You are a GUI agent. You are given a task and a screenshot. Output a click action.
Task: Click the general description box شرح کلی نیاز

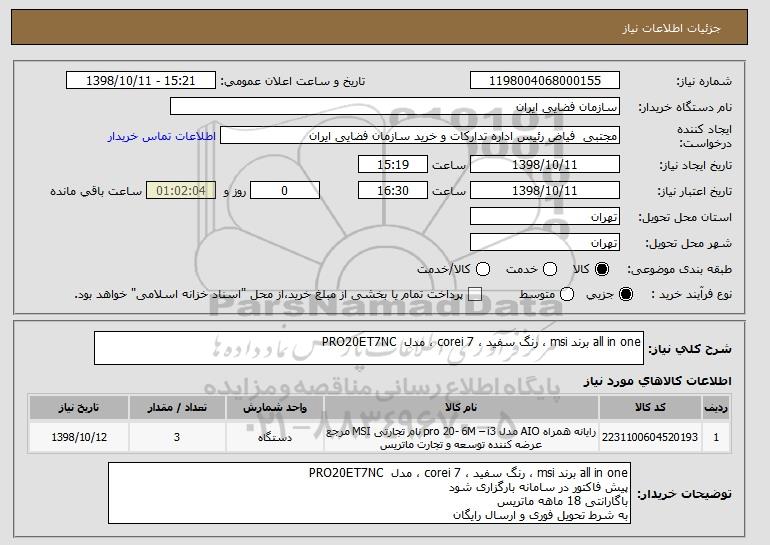point(369,348)
